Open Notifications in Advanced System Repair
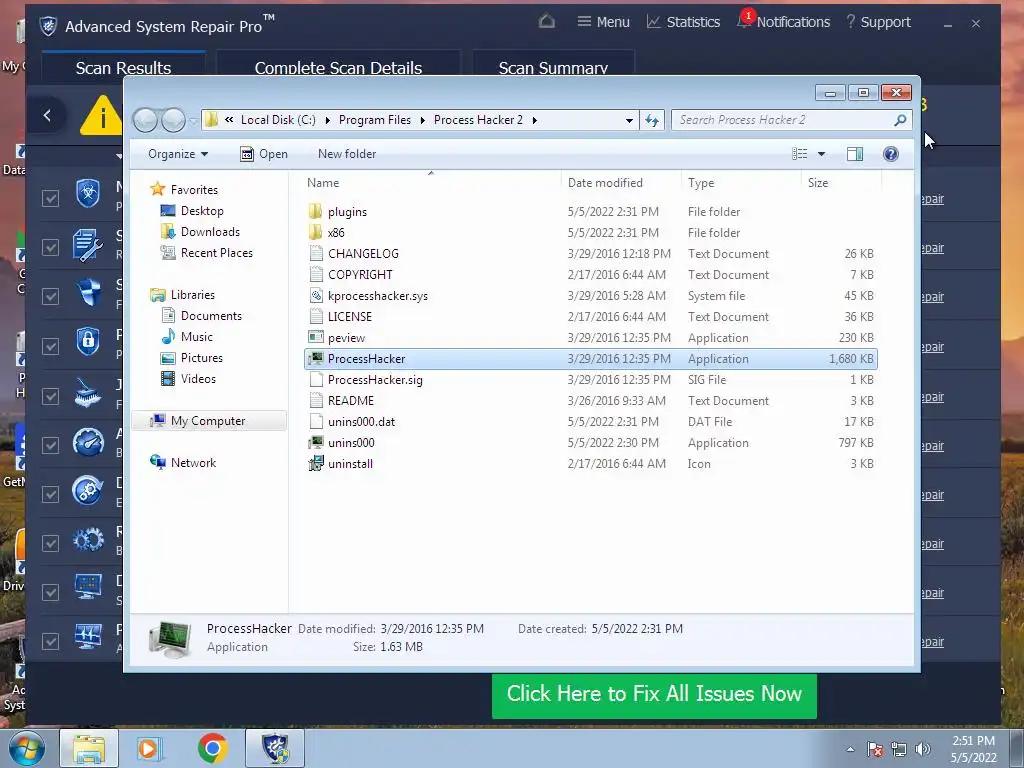Viewport: 1024px width, 768px height. pyautogui.click(x=784, y=22)
